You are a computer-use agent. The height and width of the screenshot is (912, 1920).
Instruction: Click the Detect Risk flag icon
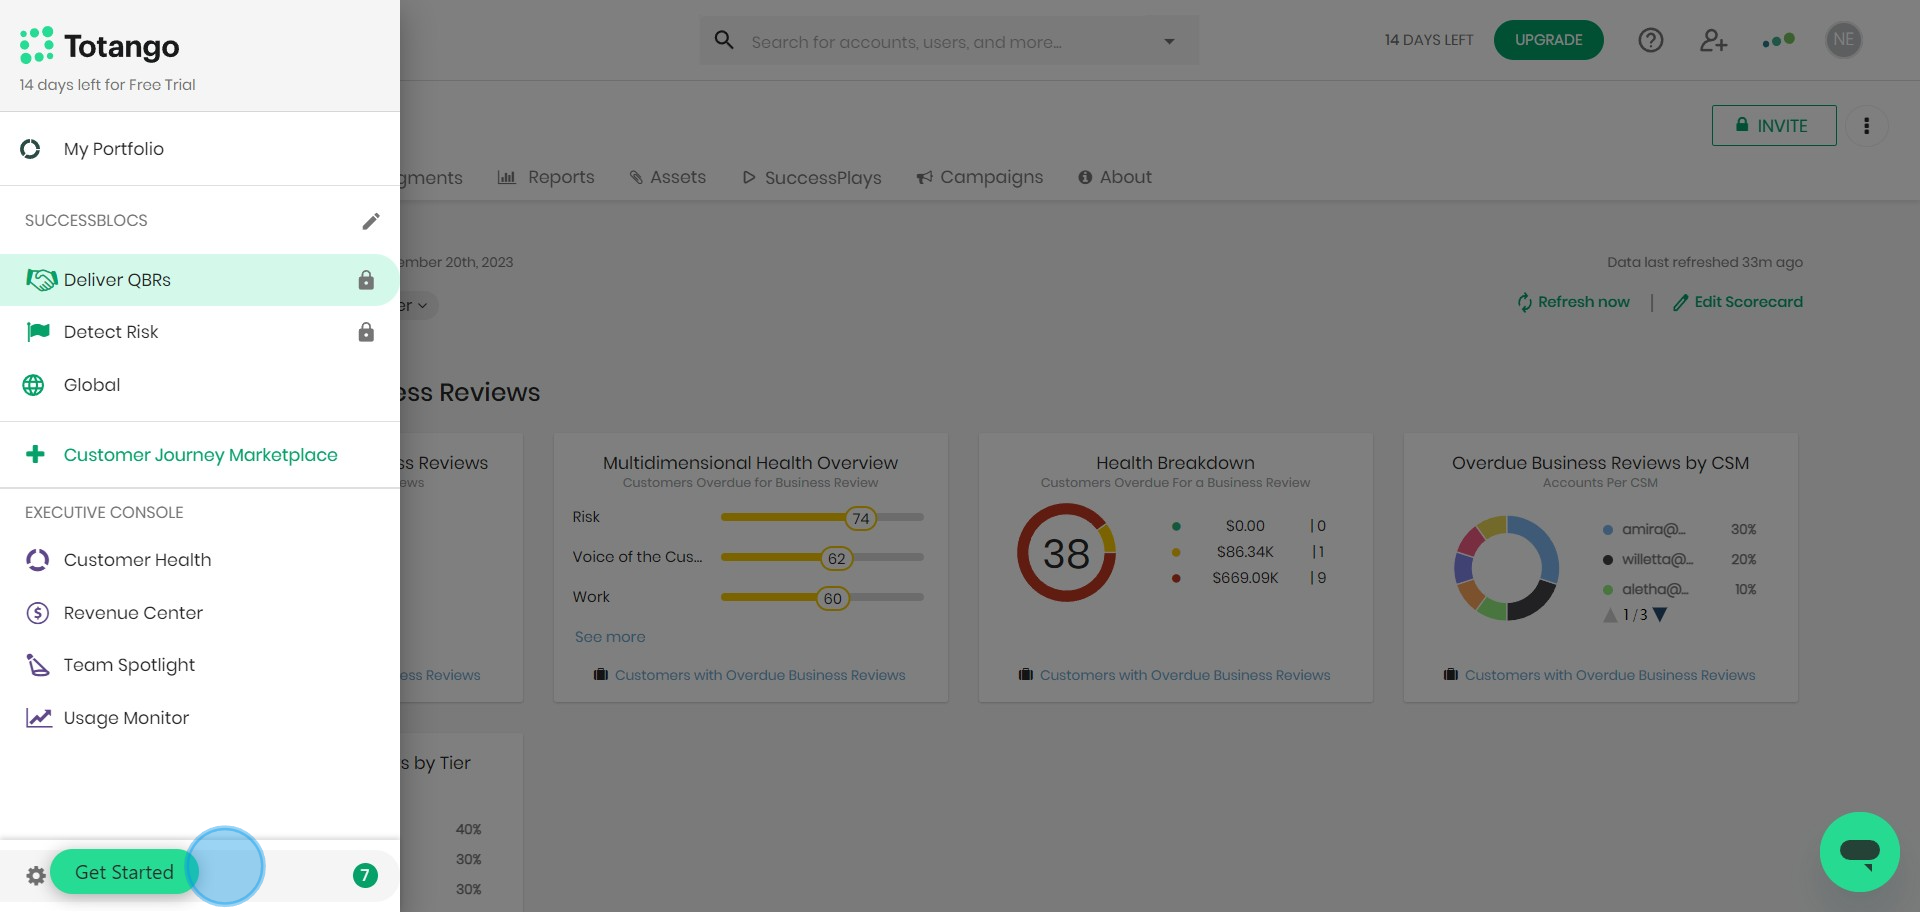(38, 331)
